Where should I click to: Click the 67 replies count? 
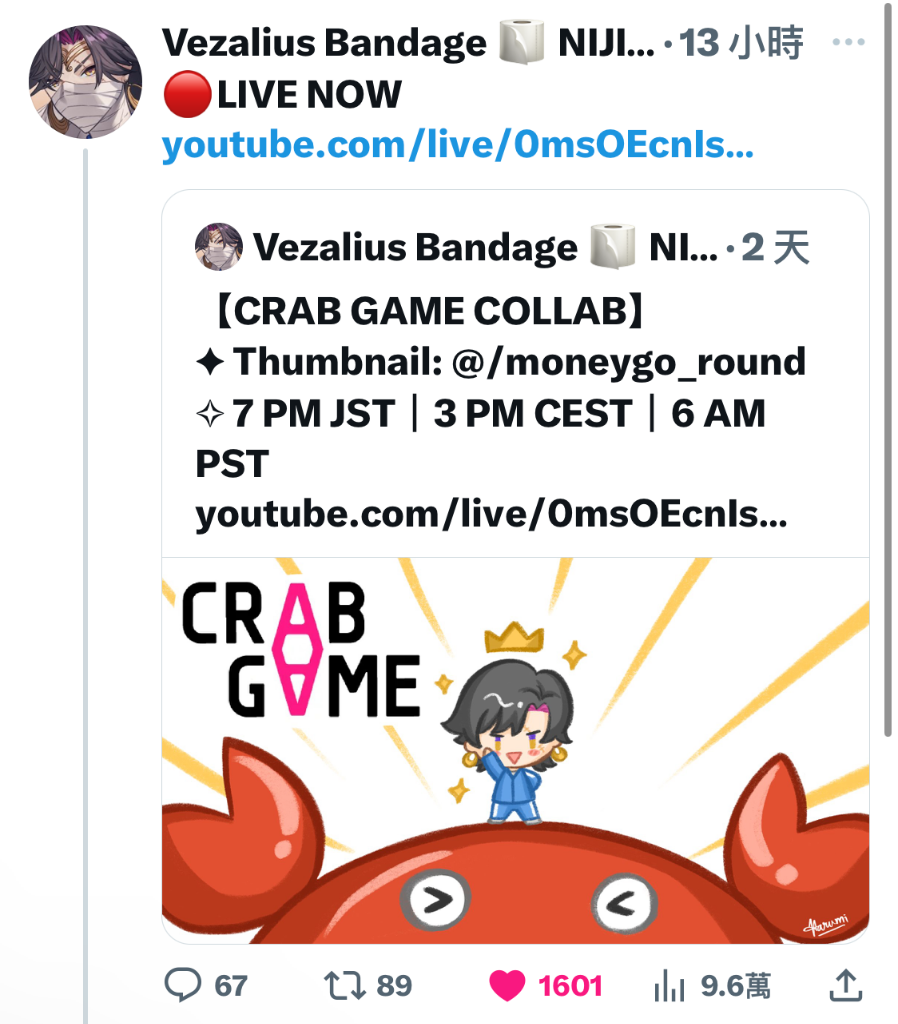click(231, 986)
